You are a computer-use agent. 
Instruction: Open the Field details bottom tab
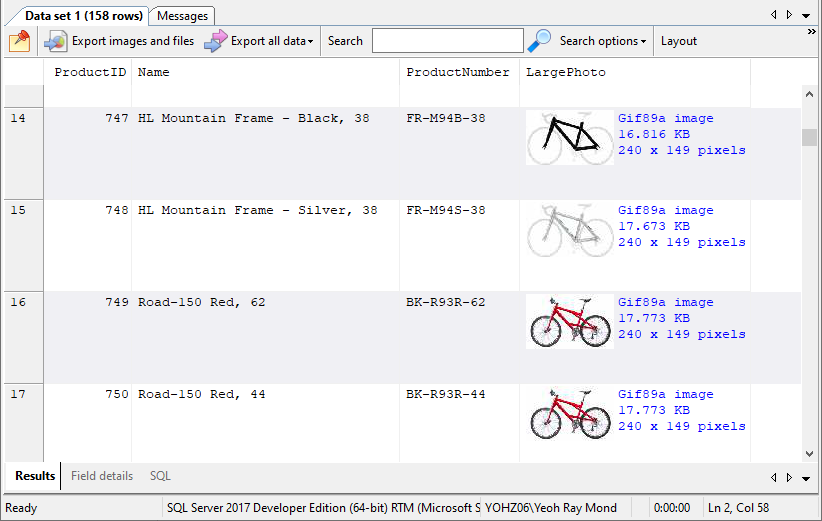pyautogui.click(x=102, y=476)
